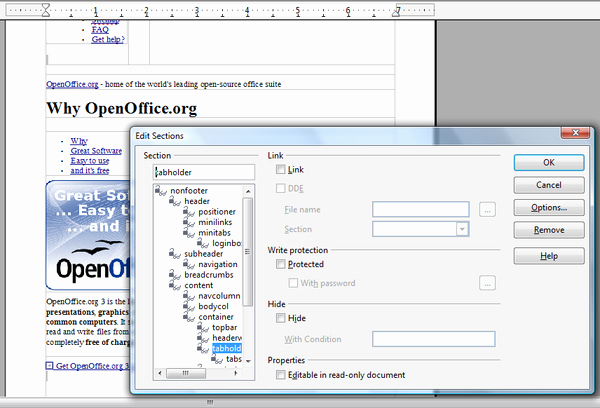Click the section list scroll-left arrow

point(160,373)
